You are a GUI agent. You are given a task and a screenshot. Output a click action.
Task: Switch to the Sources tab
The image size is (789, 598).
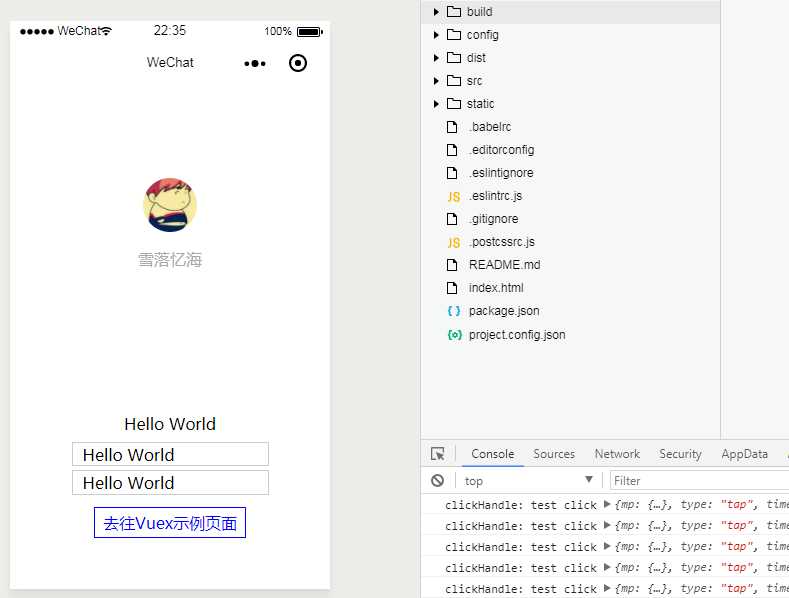tap(554, 454)
